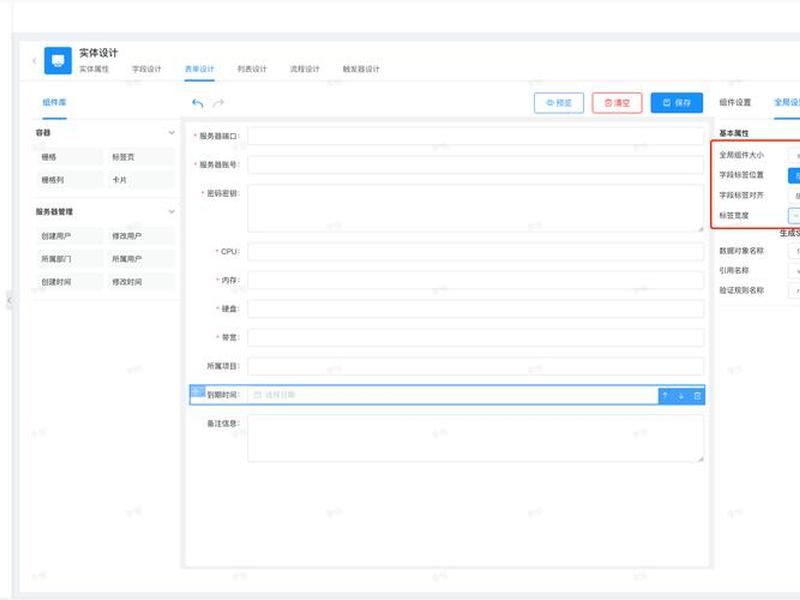Viewport: 800px width, 600px height.
Task: Click the blue 实体设计 entity logo icon
Action: coord(58,61)
